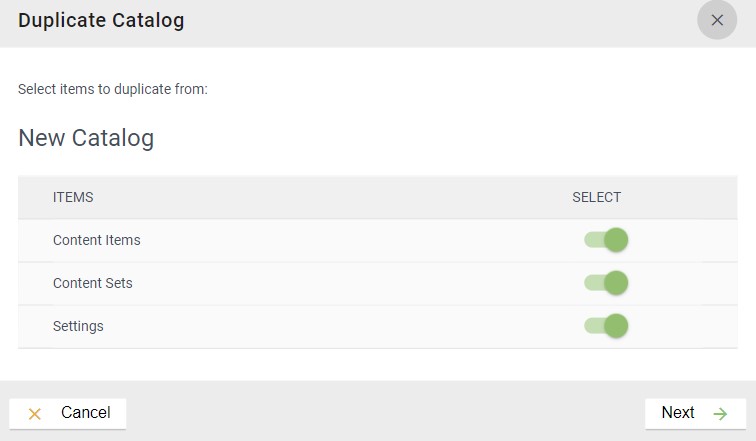Click the 'Select items to duplicate from' text
Image resolution: width=756 pixels, height=441 pixels.
(113, 90)
